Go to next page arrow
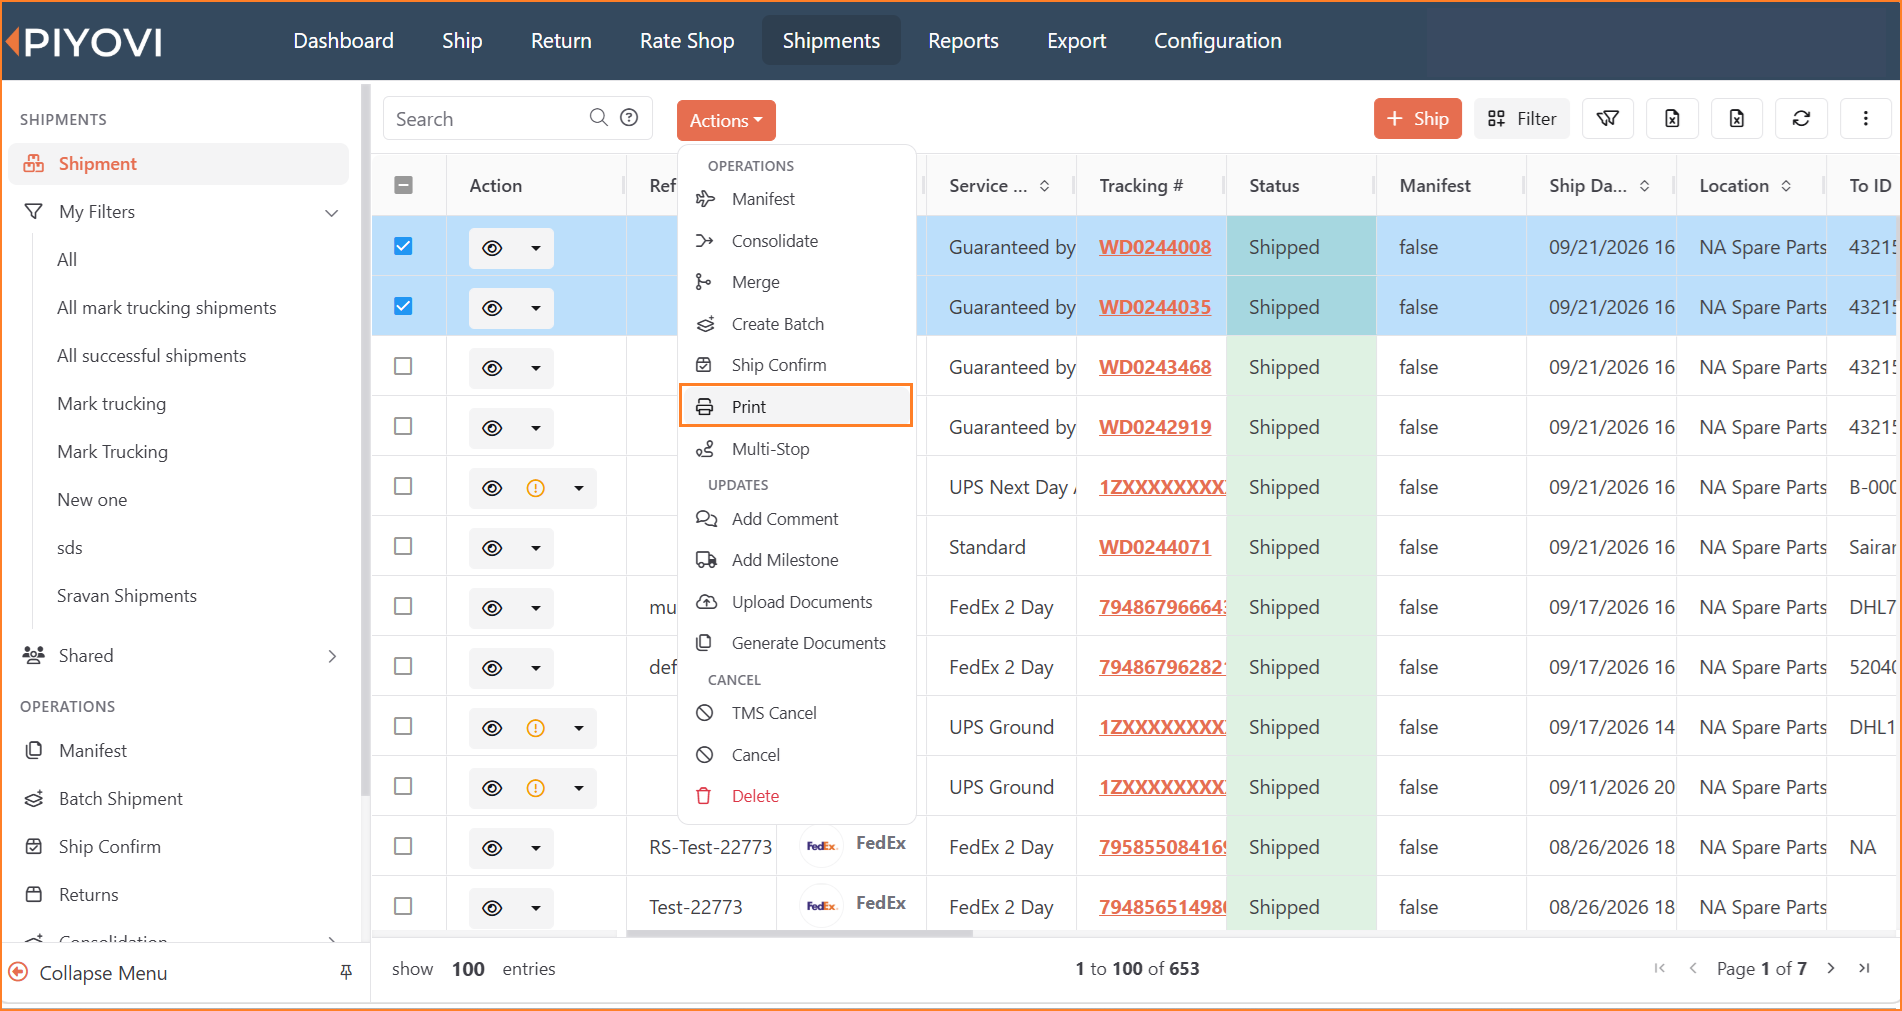The width and height of the screenshot is (1902, 1011). coord(1831,968)
